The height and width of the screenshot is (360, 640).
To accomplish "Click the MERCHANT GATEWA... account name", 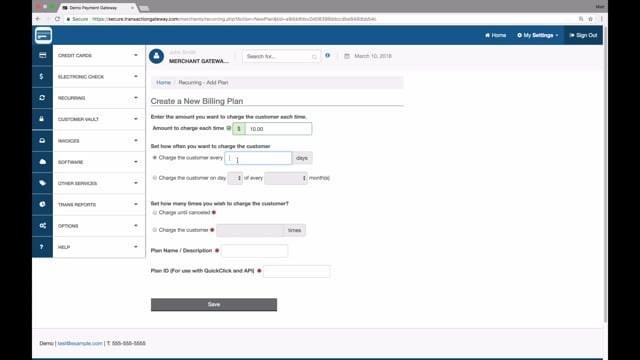I will point(199,61).
